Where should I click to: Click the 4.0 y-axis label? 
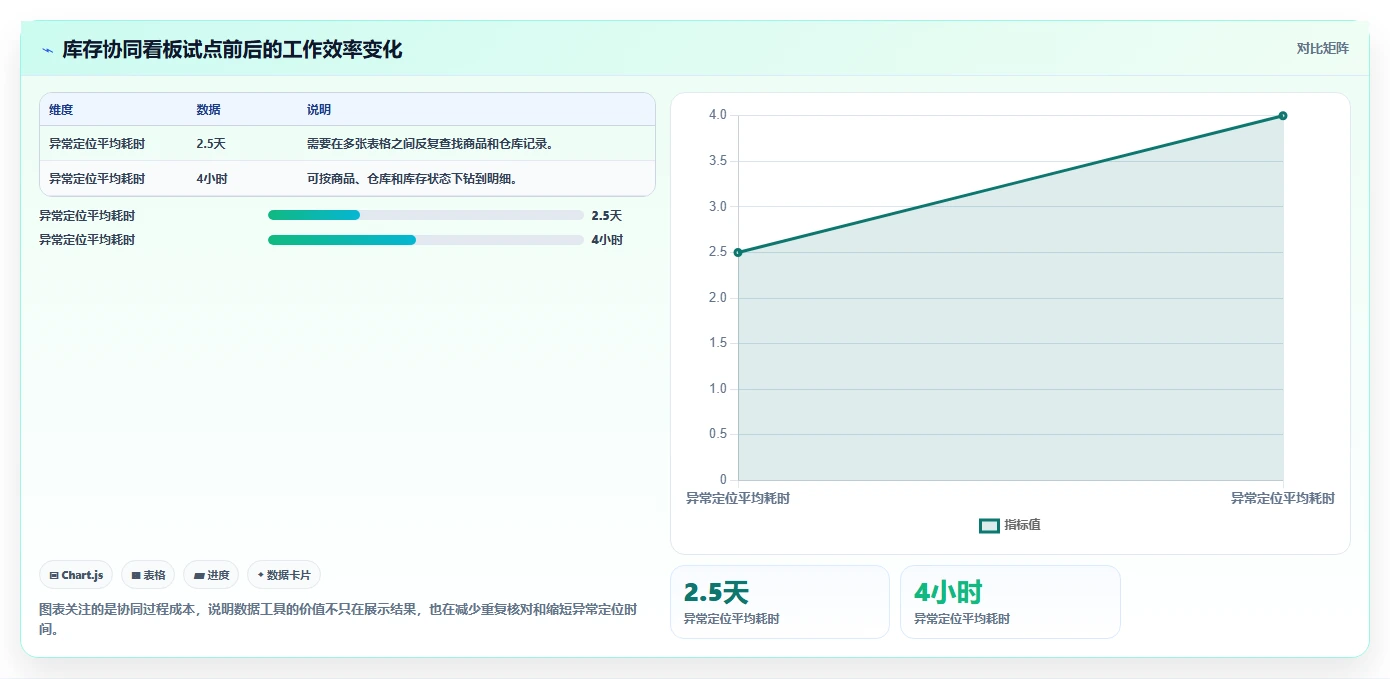click(718, 115)
